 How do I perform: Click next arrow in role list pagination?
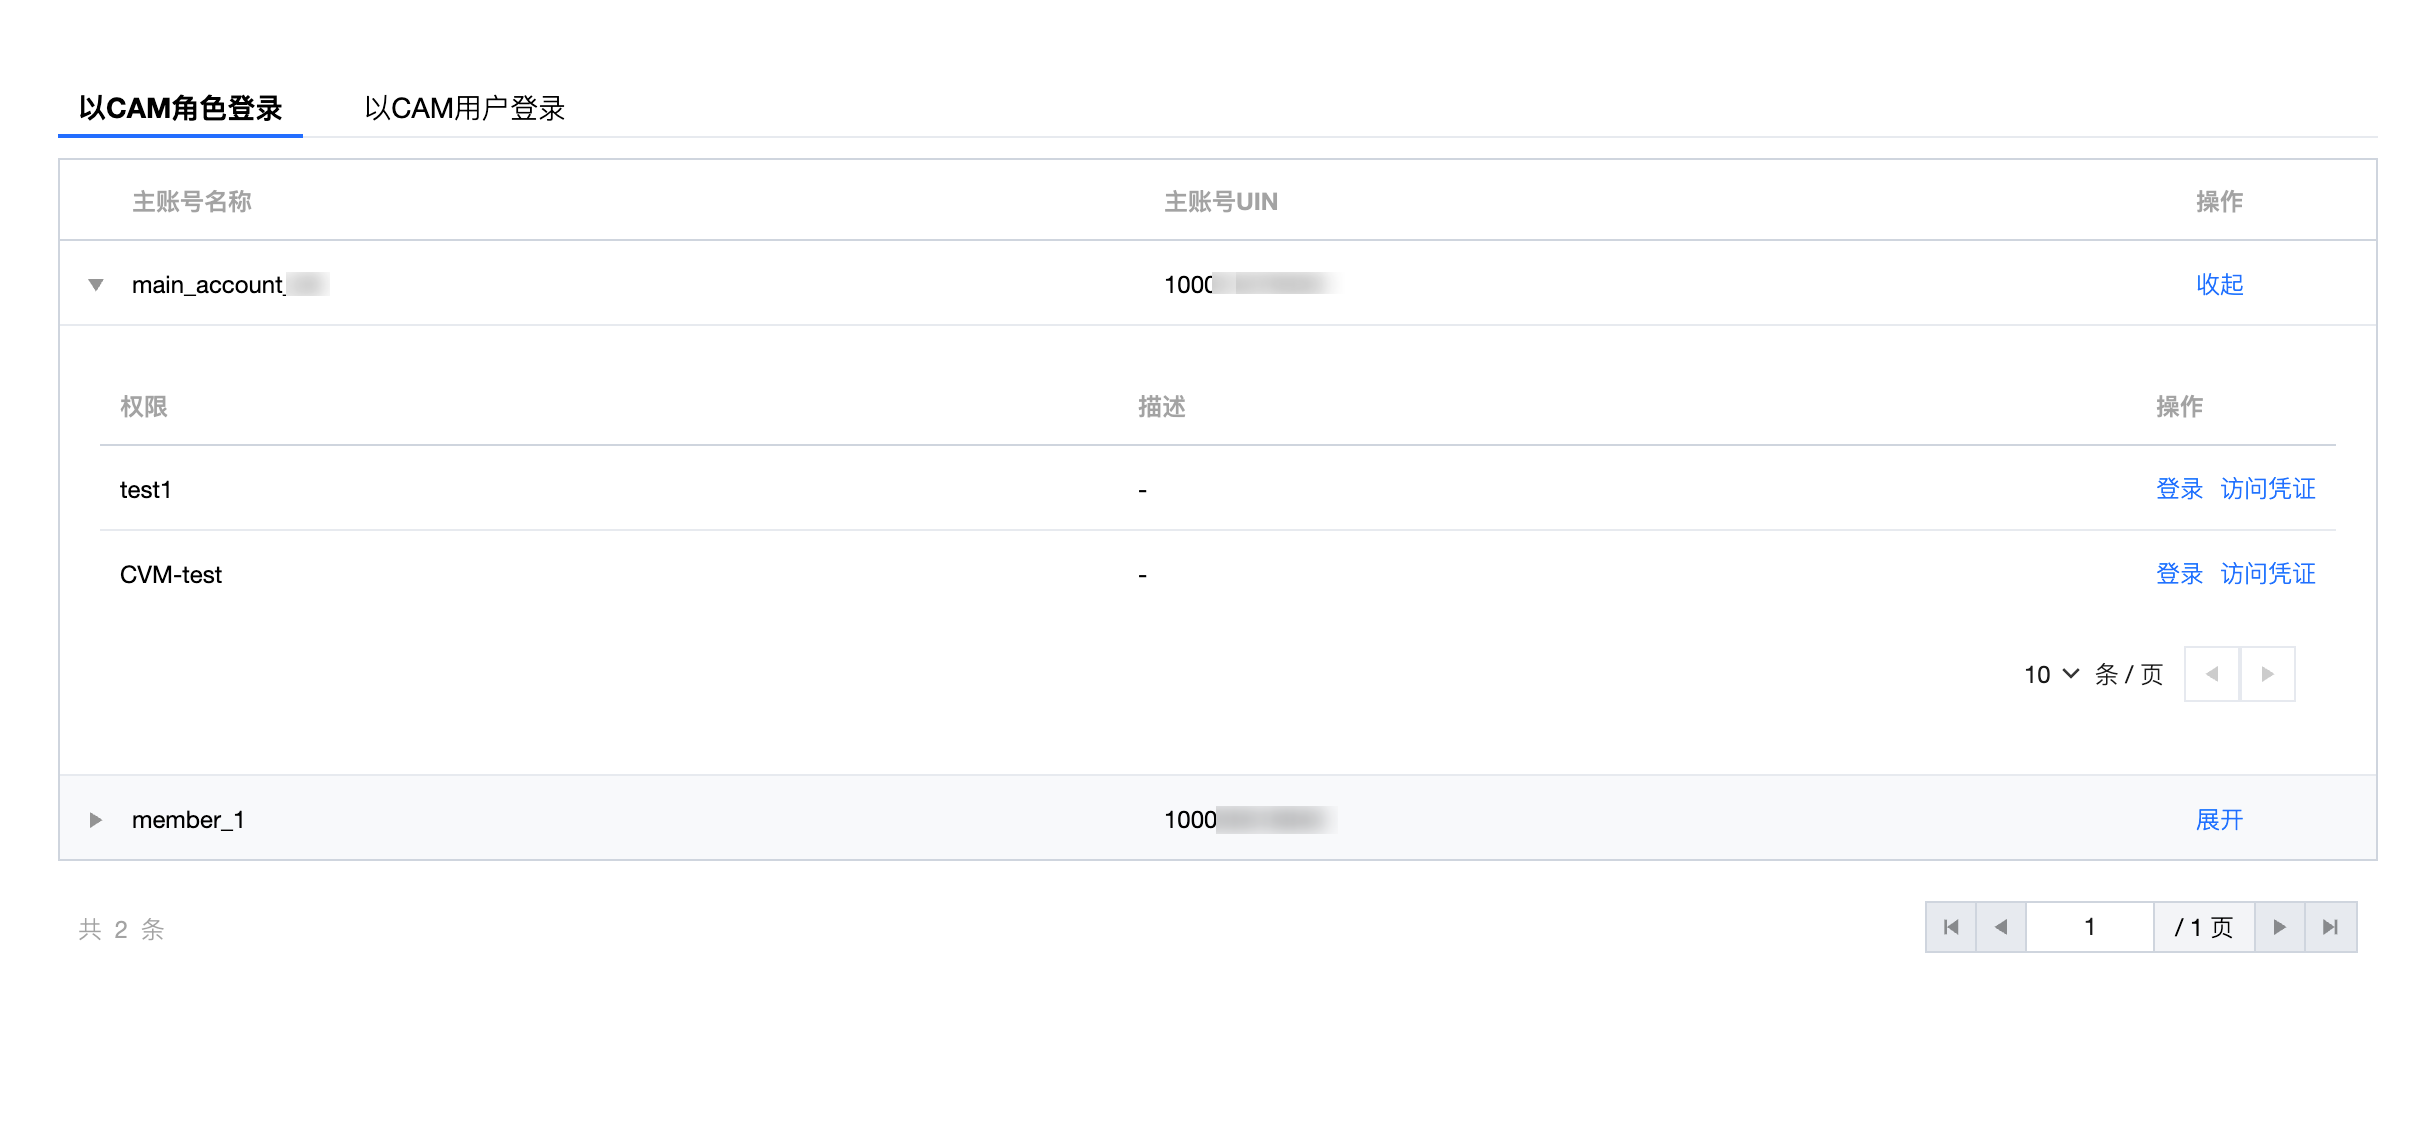[x=2267, y=674]
